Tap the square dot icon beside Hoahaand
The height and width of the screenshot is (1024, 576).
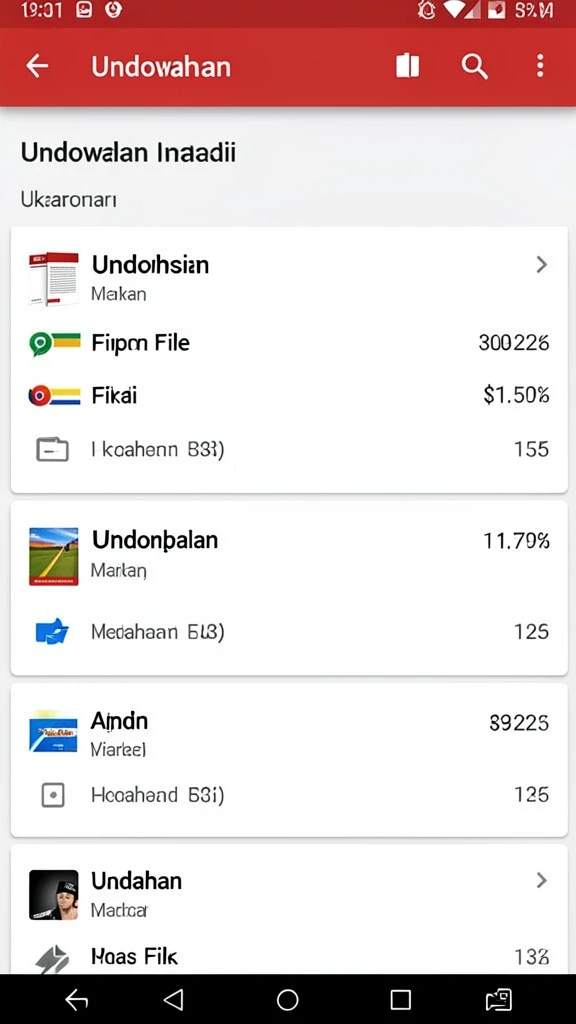point(52,795)
